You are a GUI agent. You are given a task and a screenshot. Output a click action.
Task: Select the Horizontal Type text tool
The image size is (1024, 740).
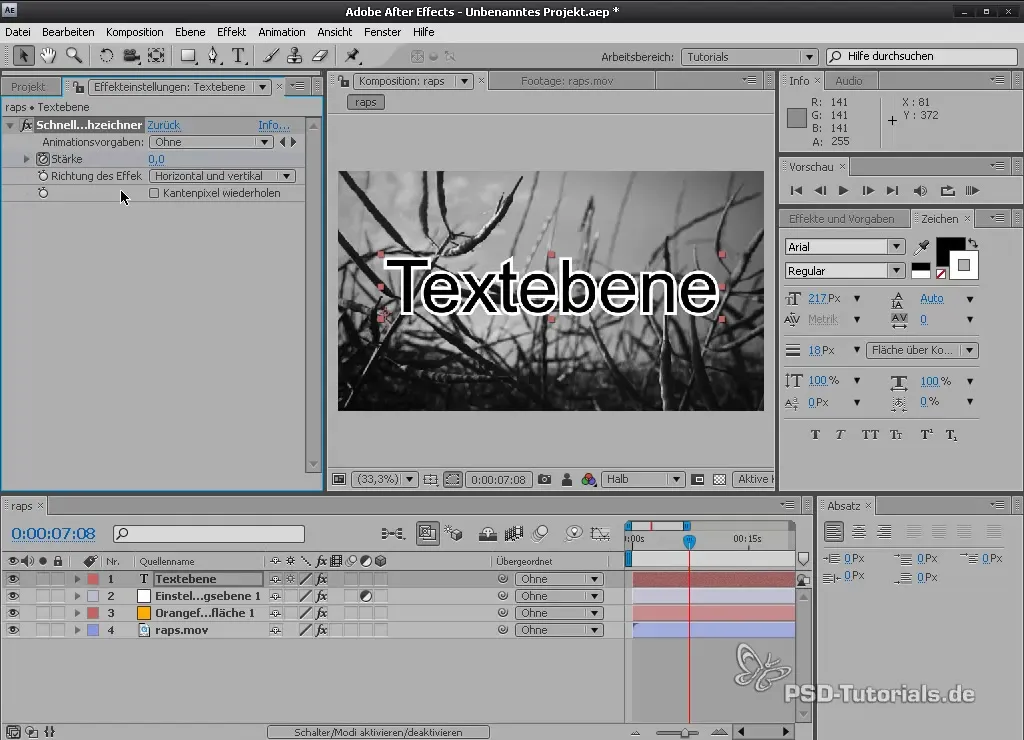click(x=238, y=56)
